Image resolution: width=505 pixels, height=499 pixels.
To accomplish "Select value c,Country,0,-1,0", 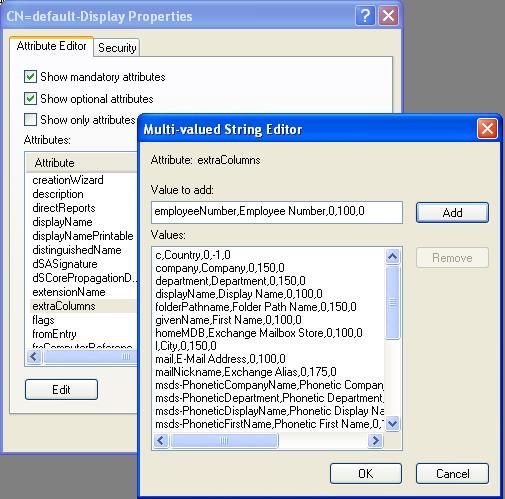I will pyautogui.click(x=193, y=255).
